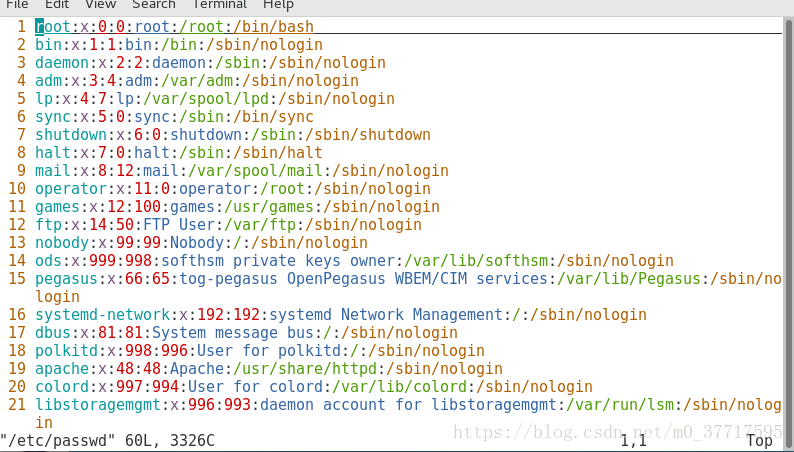Click UID "999" on the ods line
The image size is (794, 452).
102,261
